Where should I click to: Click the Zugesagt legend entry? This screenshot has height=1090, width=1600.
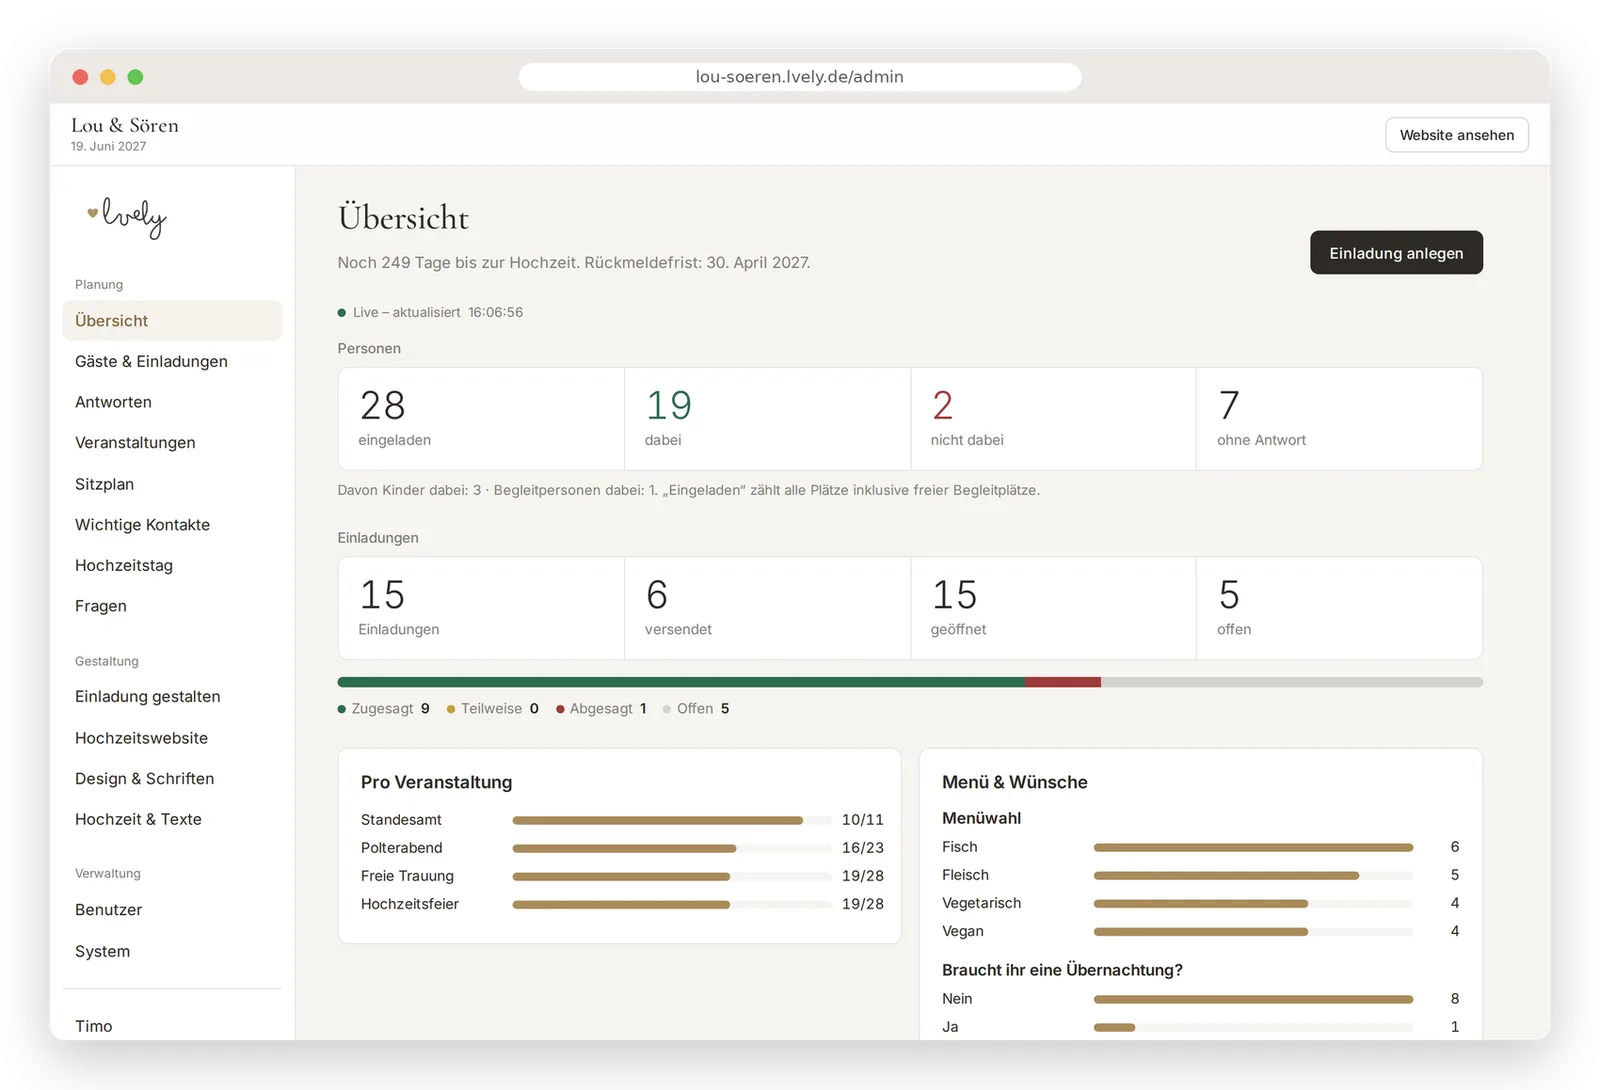pos(384,709)
